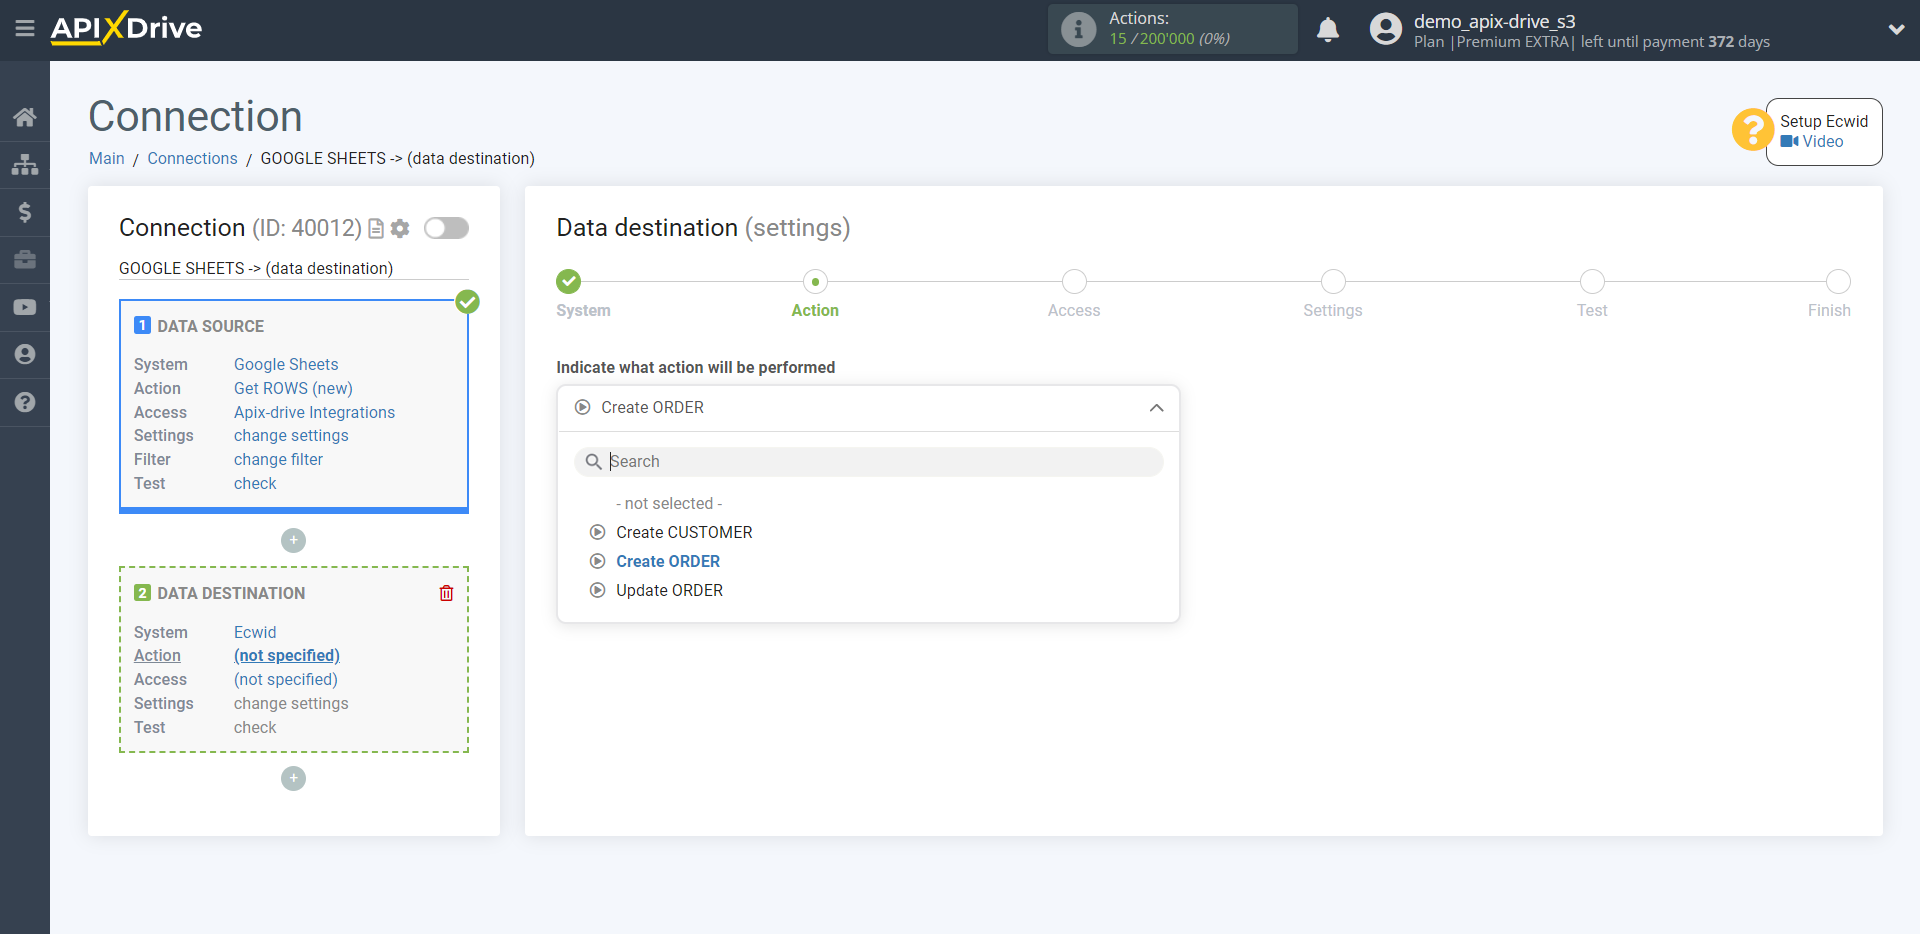The width and height of the screenshot is (1920, 934).
Task: Add a block after Data Source
Action: (x=293, y=540)
